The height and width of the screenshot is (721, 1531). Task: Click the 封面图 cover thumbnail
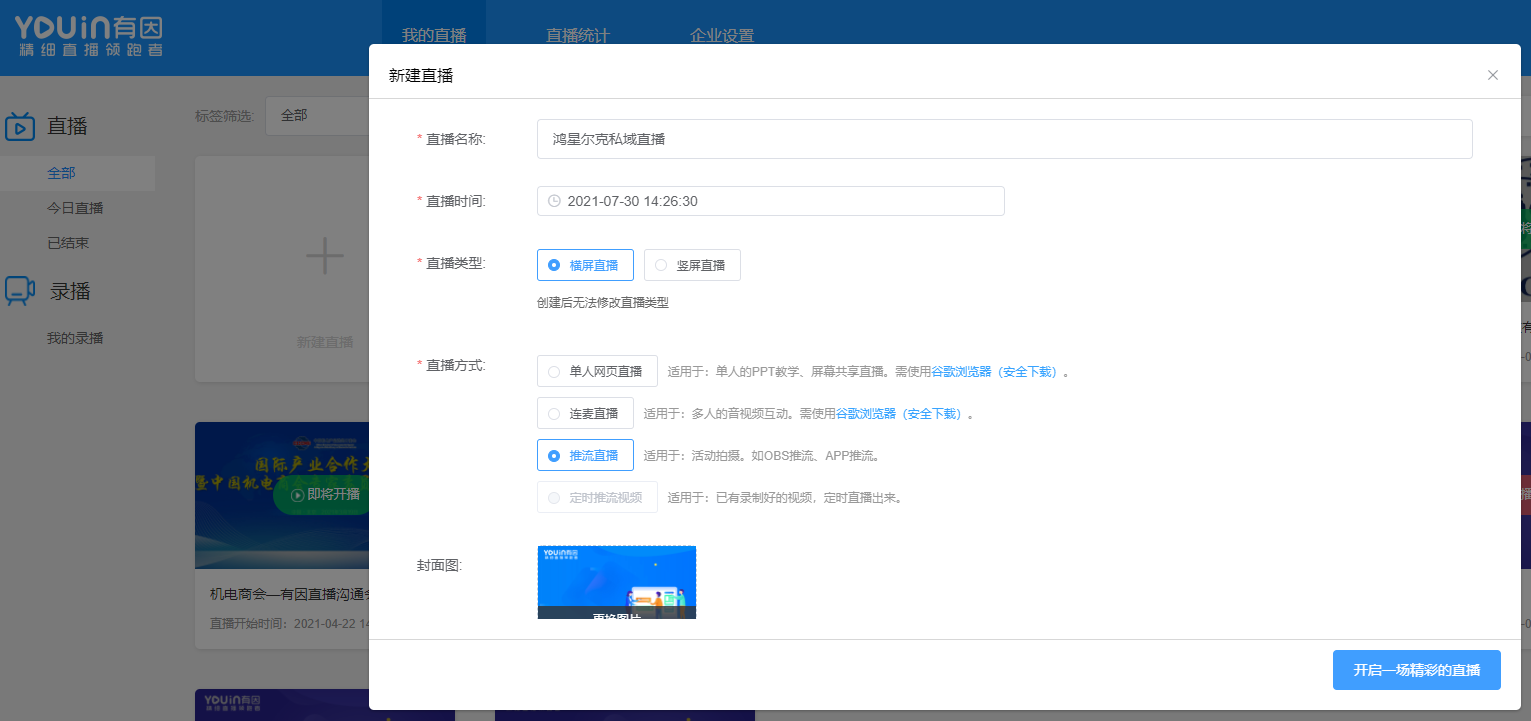[616, 582]
